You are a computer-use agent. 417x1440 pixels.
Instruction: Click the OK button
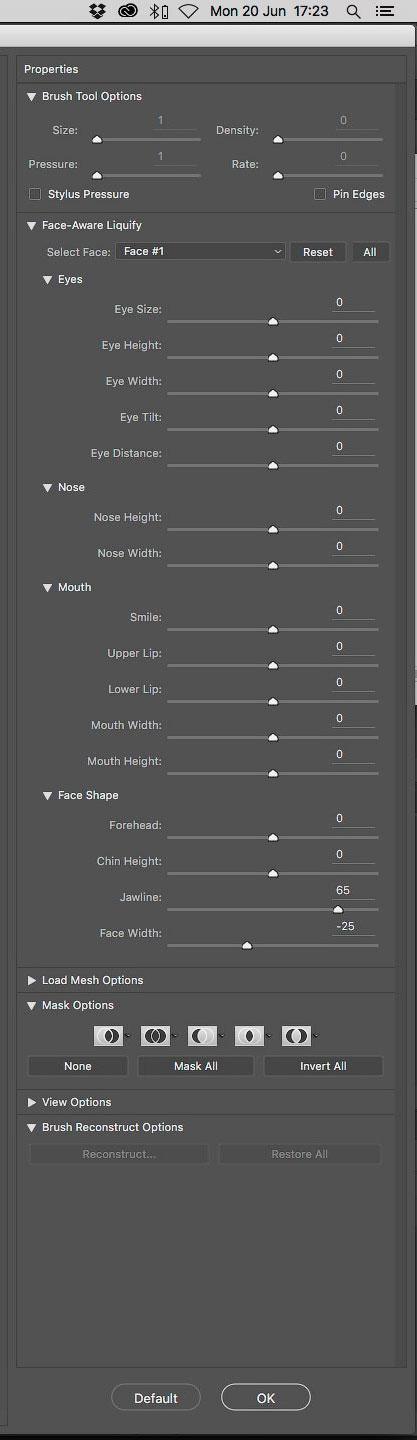click(x=266, y=1398)
